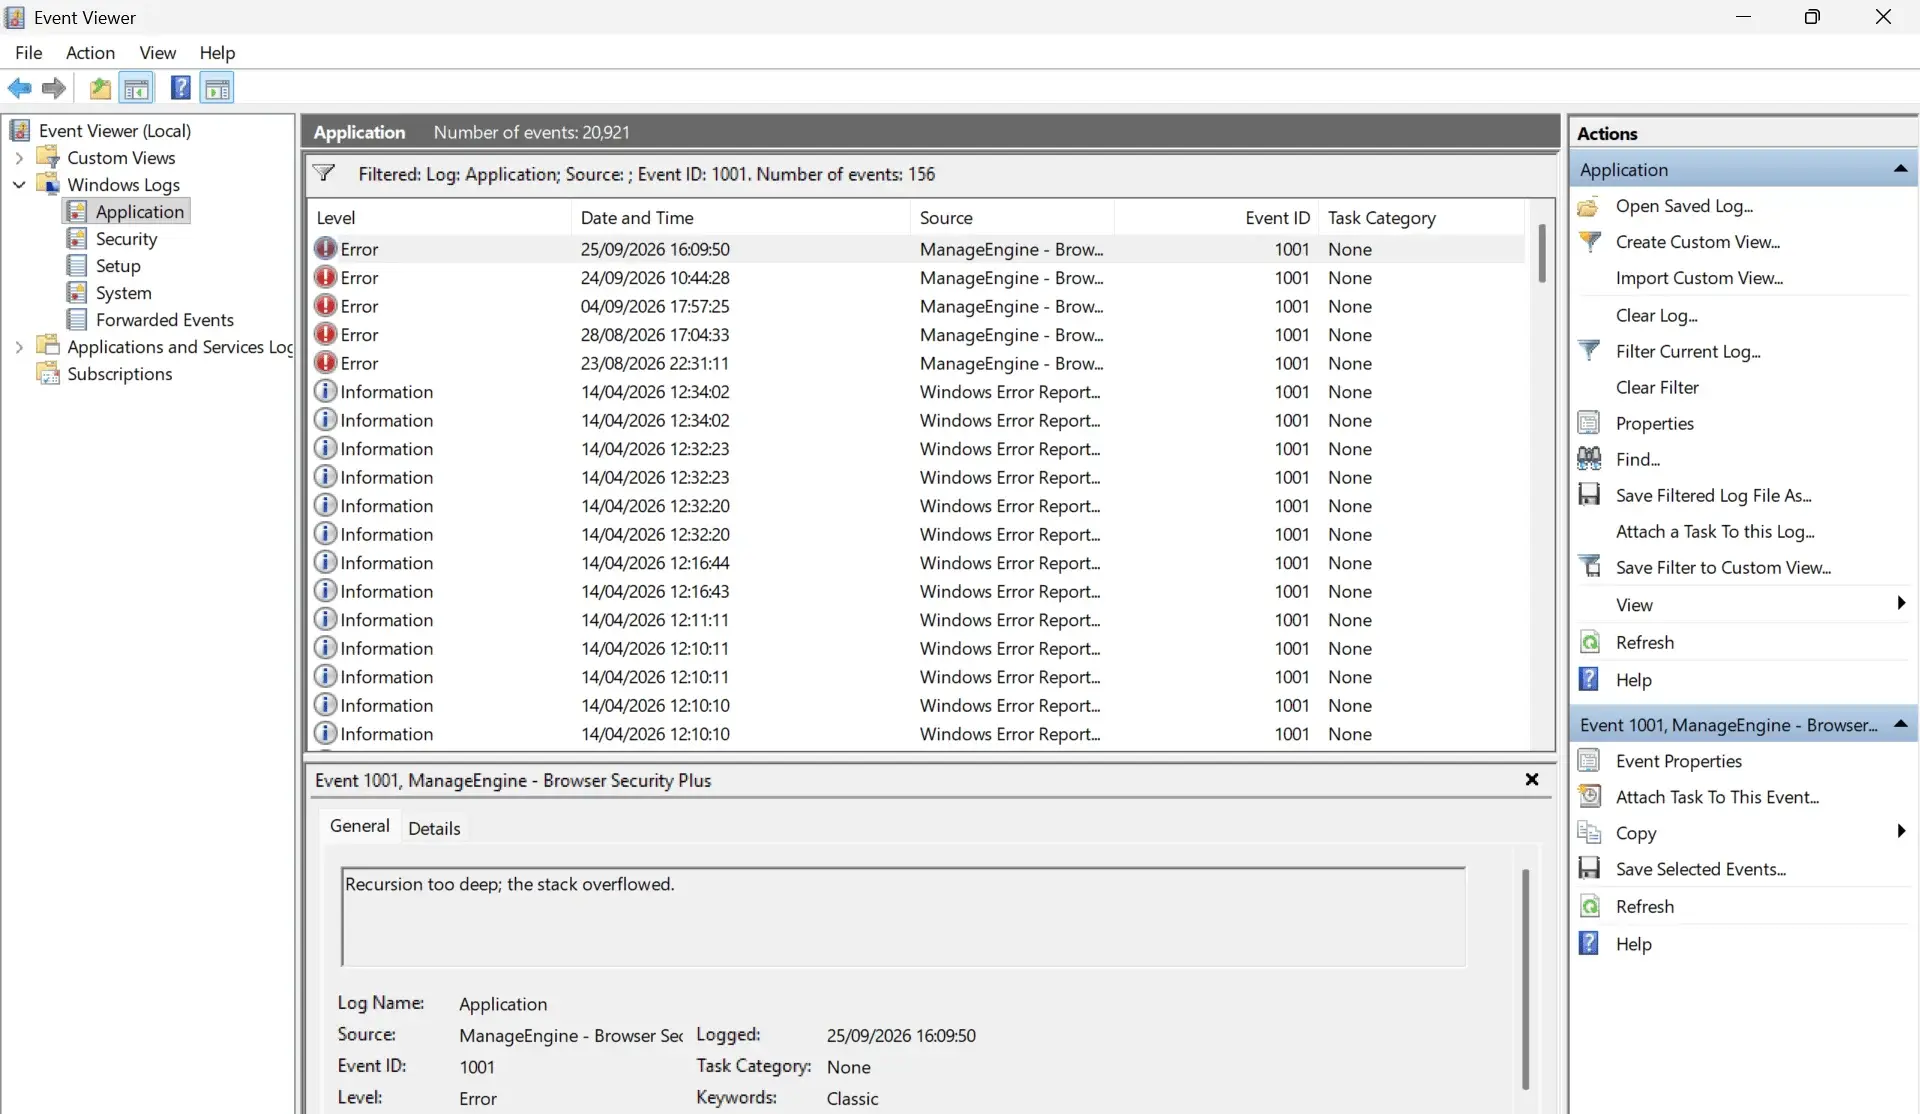Image resolution: width=1920 pixels, height=1114 pixels.
Task: Switch to the Details tab
Action: pyautogui.click(x=434, y=828)
